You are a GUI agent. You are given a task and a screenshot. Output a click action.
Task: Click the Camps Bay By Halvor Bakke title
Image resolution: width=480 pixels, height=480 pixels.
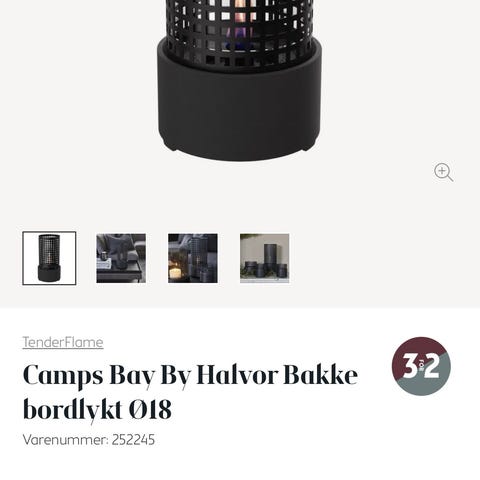tap(190, 392)
